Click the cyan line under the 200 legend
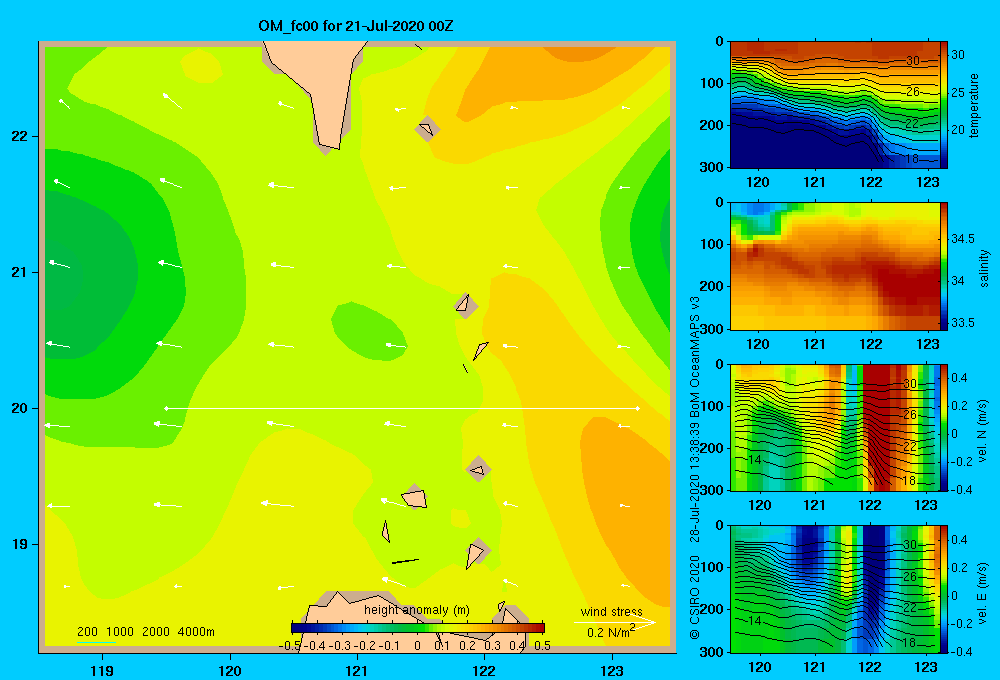 click(x=96, y=642)
